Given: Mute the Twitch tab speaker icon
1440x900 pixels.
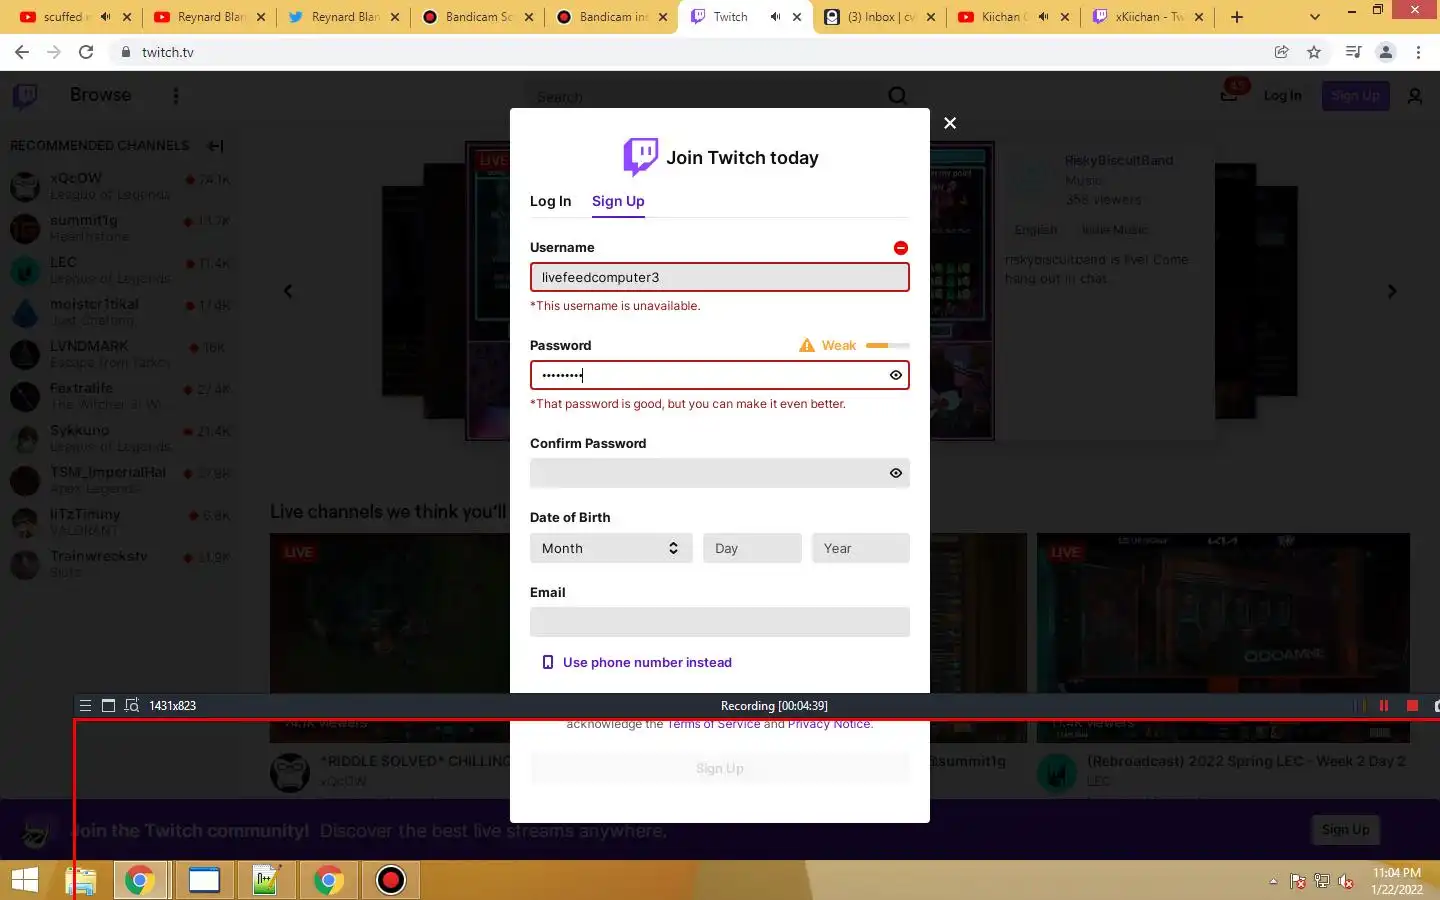Looking at the screenshot, I should pos(775,17).
